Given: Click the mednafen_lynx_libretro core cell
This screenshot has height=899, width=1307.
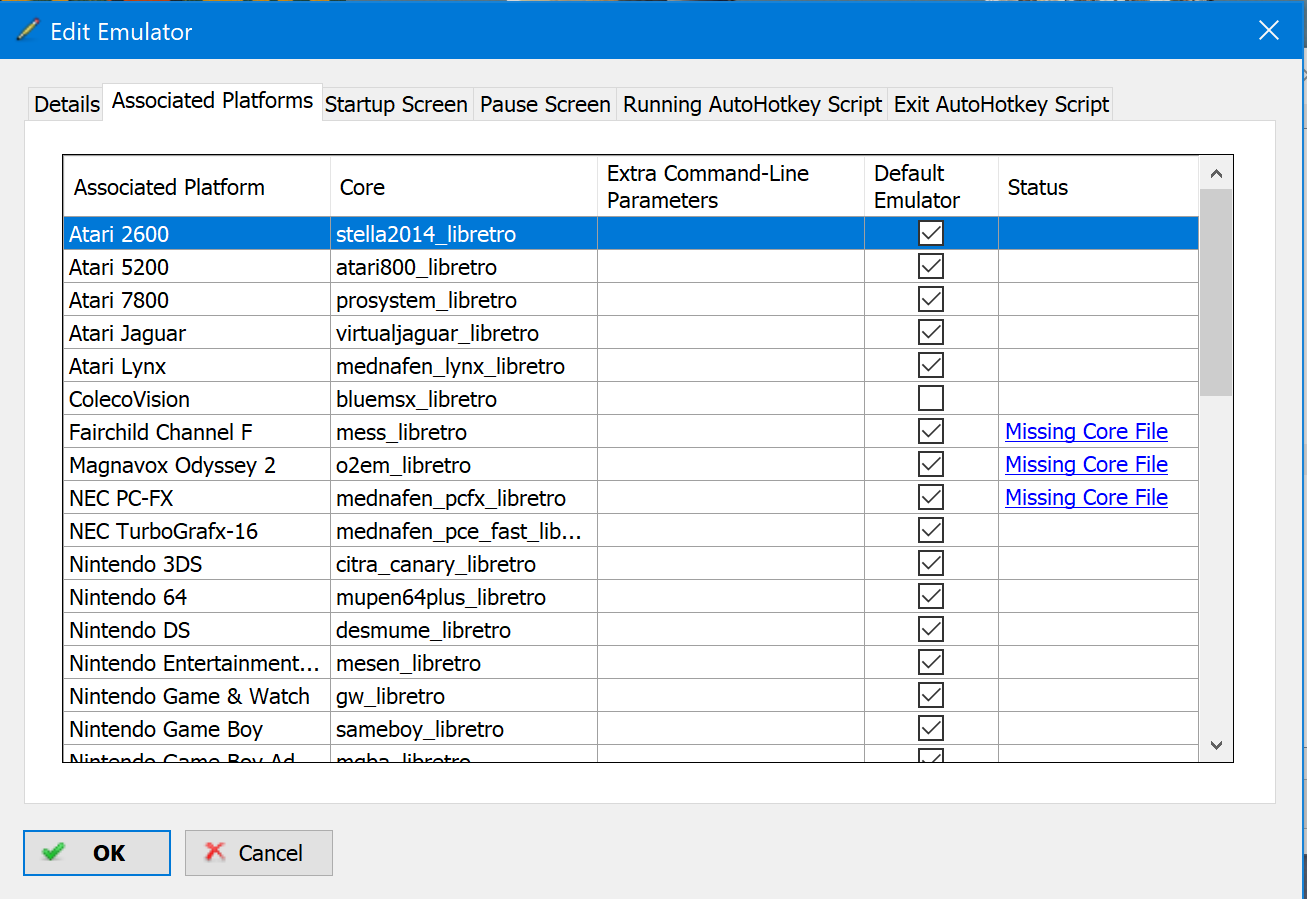Looking at the screenshot, I should point(464,366).
